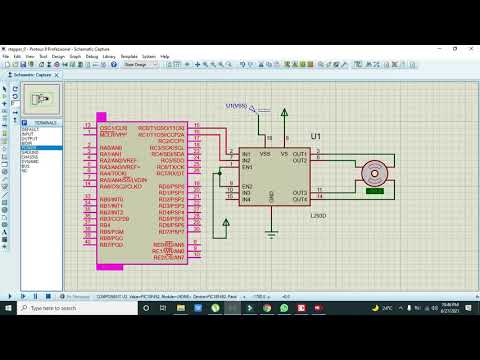This screenshot has height=360, width=480.
Task: Click the Windows Start button
Action: pos(8,308)
